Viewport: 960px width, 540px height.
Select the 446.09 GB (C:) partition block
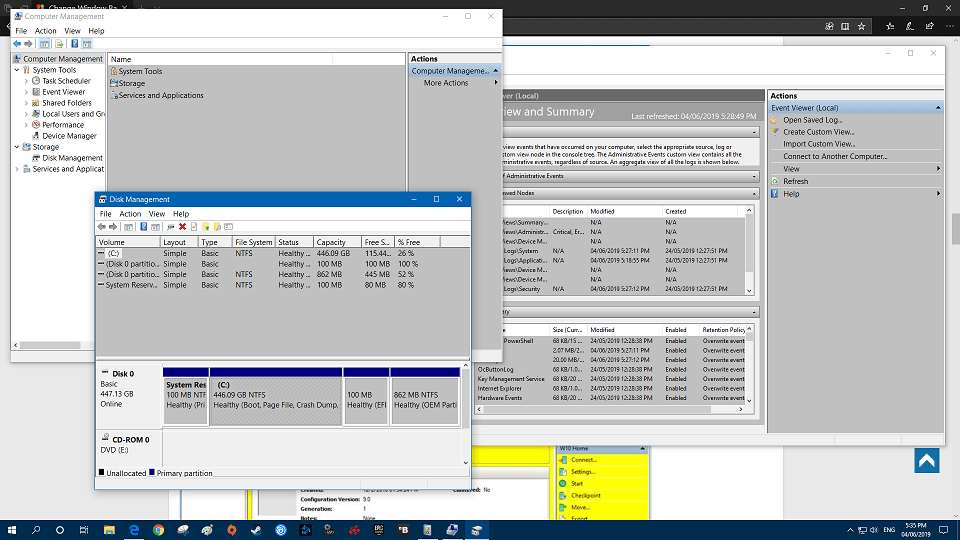point(276,401)
